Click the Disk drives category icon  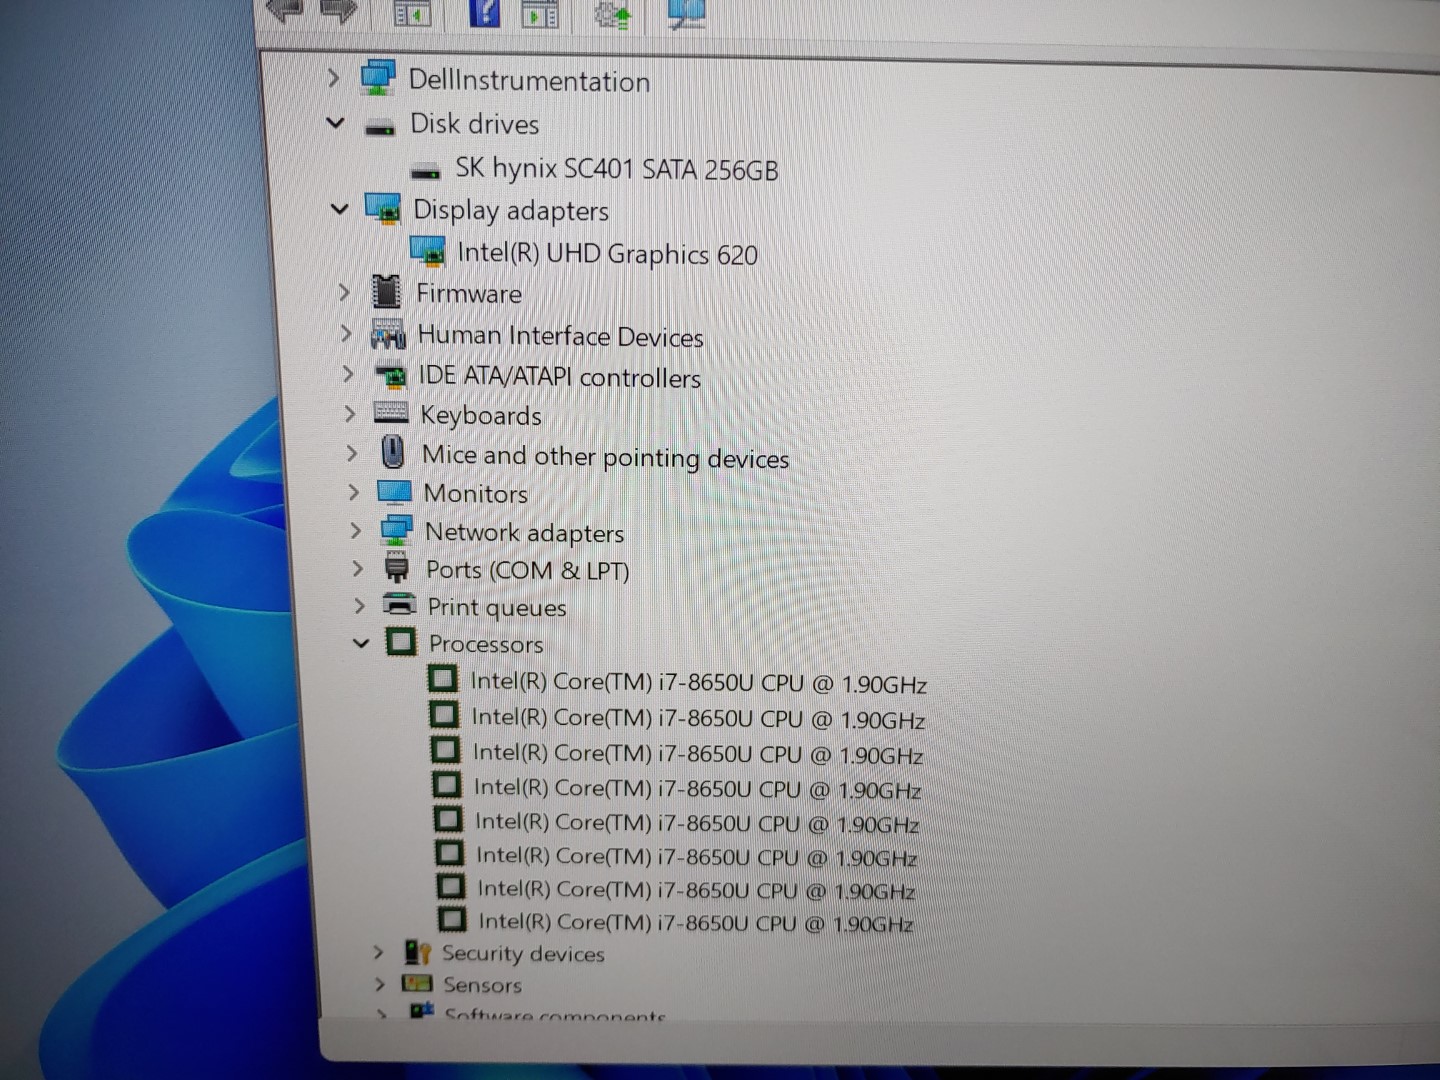pos(380,127)
